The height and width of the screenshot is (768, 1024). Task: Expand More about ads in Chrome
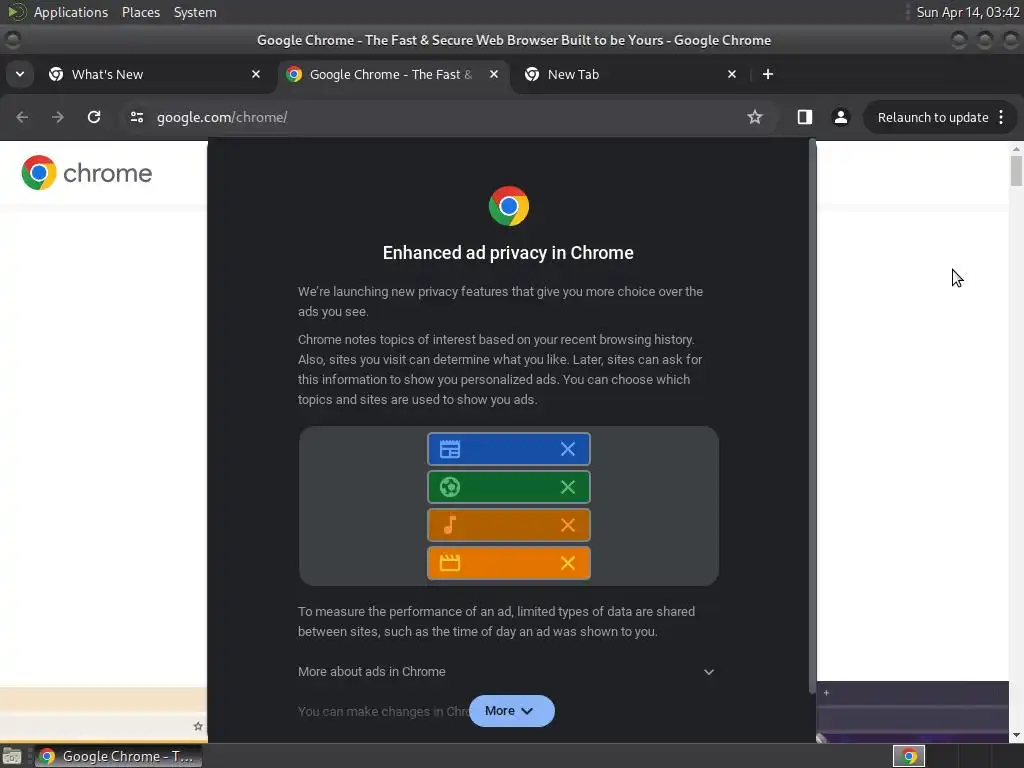[x=507, y=671]
